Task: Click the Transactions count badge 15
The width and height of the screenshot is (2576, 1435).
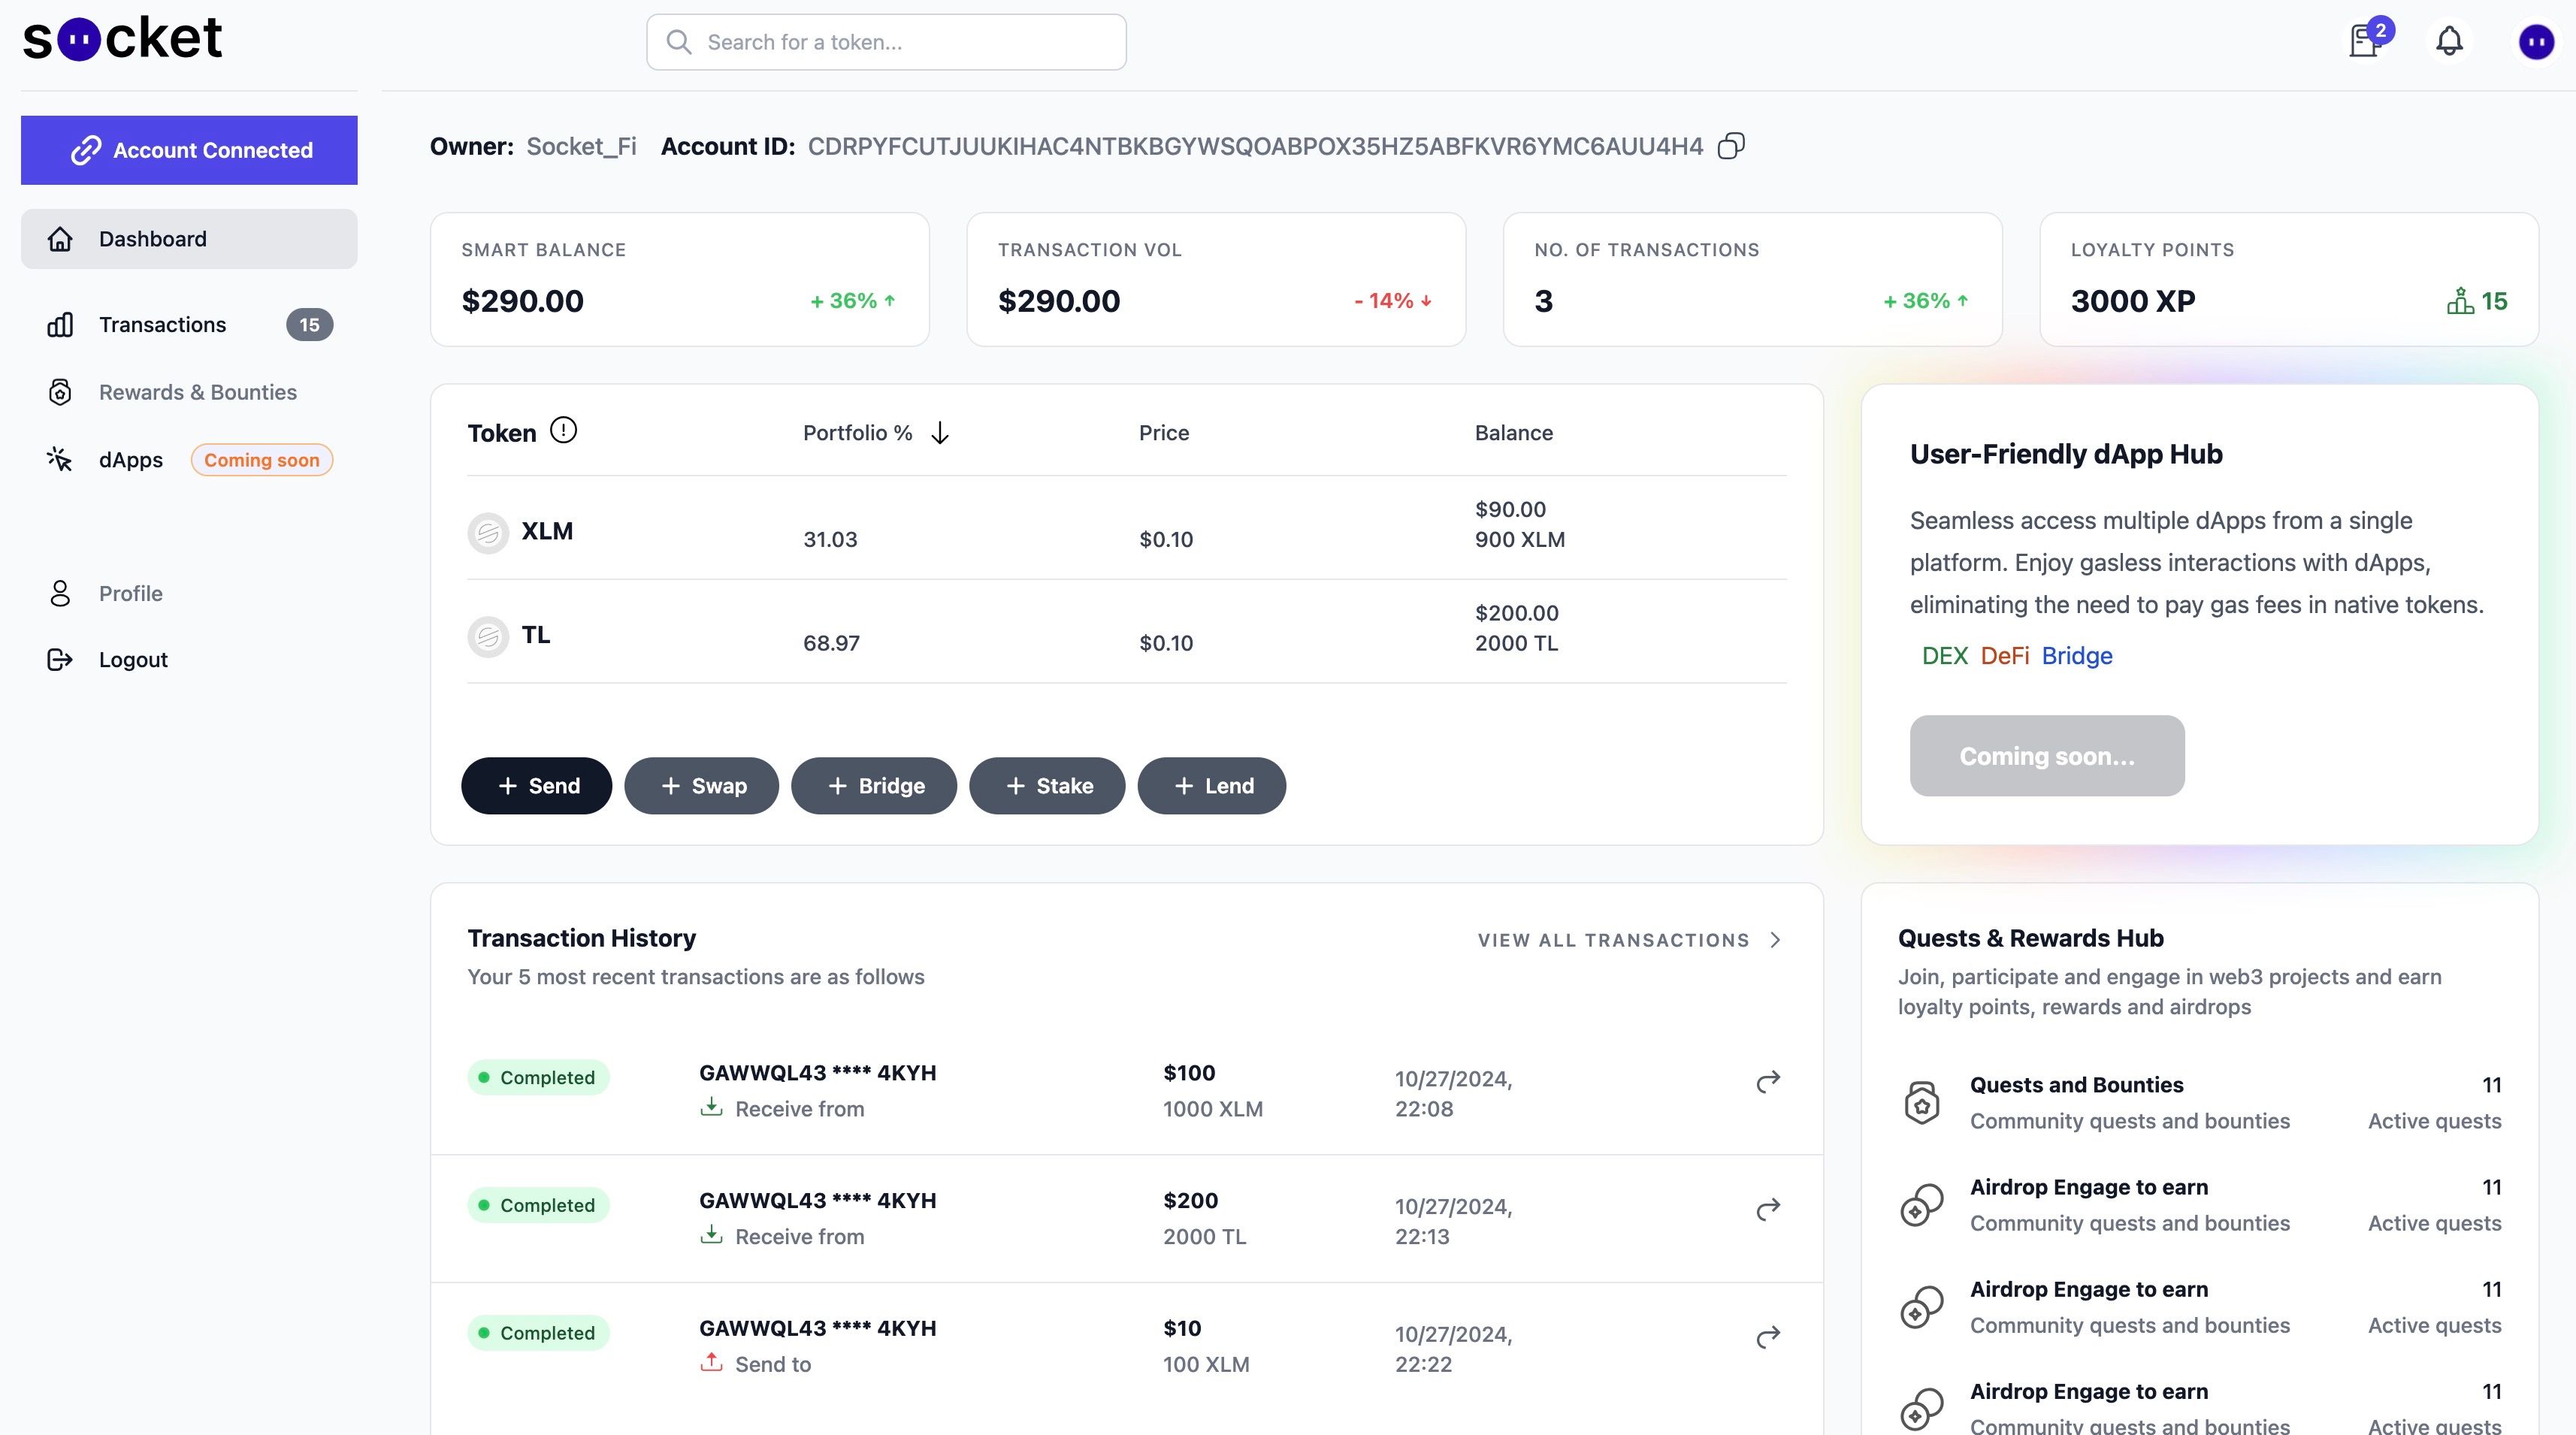Action: pyautogui.click(x=310, y=325)
